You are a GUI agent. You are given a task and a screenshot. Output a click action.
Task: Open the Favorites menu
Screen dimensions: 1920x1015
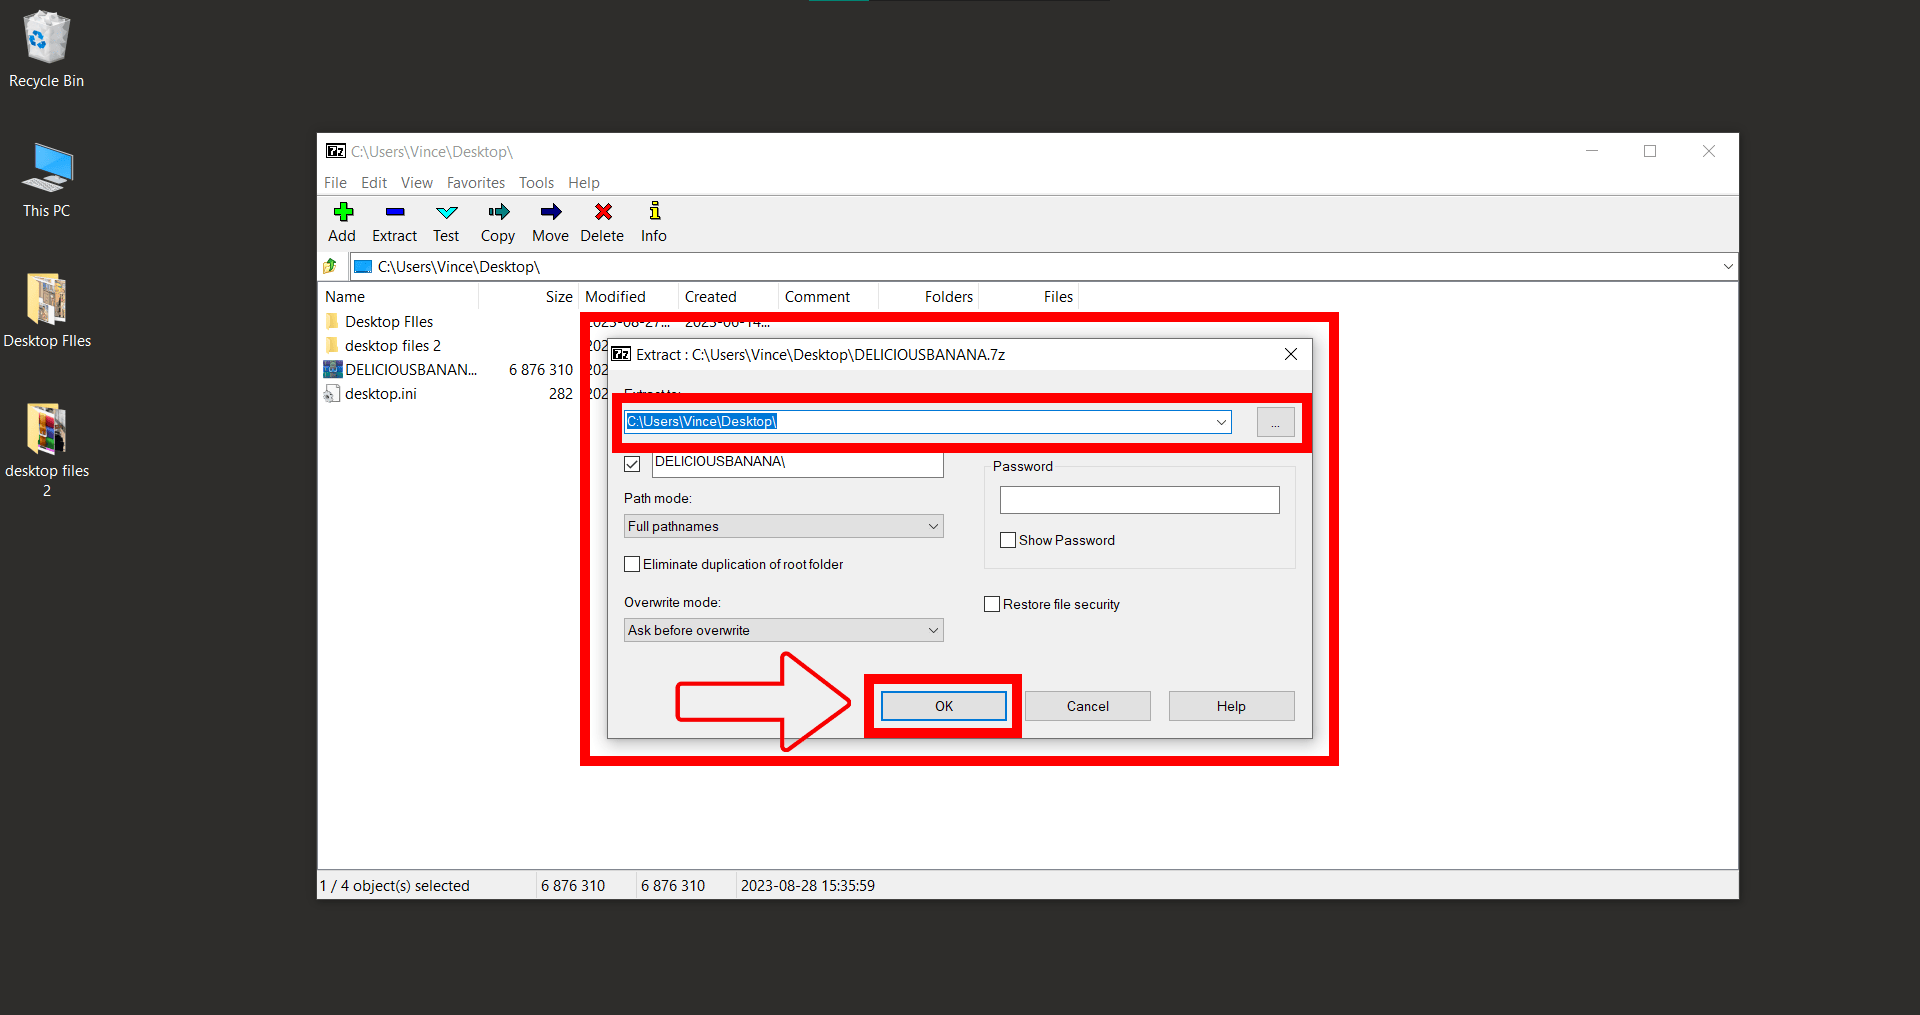tap(475, 182)
